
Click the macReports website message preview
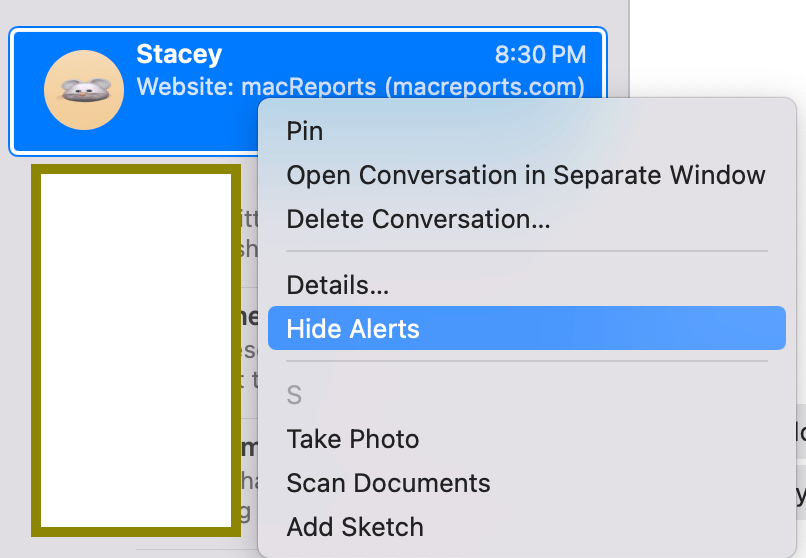pos(360,86)
